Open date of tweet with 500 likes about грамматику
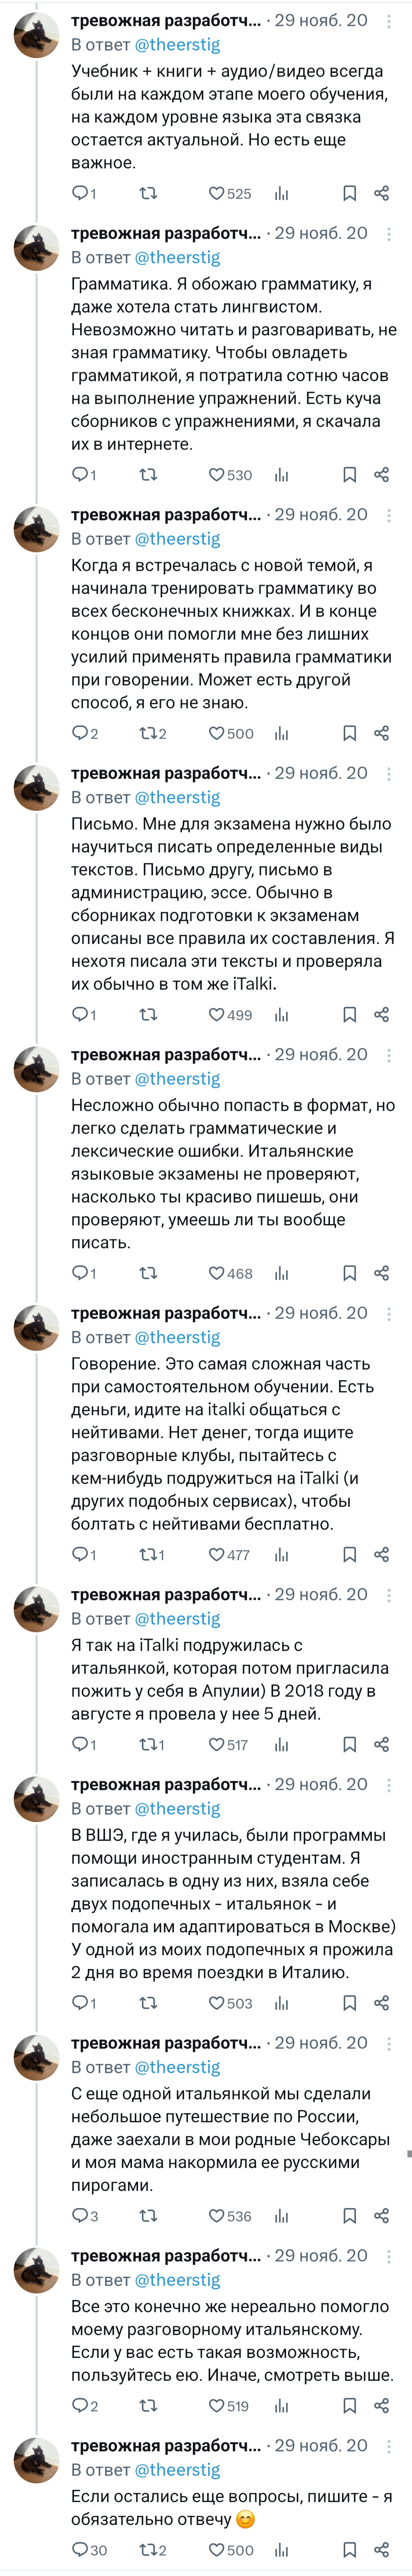412x2576 pixels. tap(320, 515)
